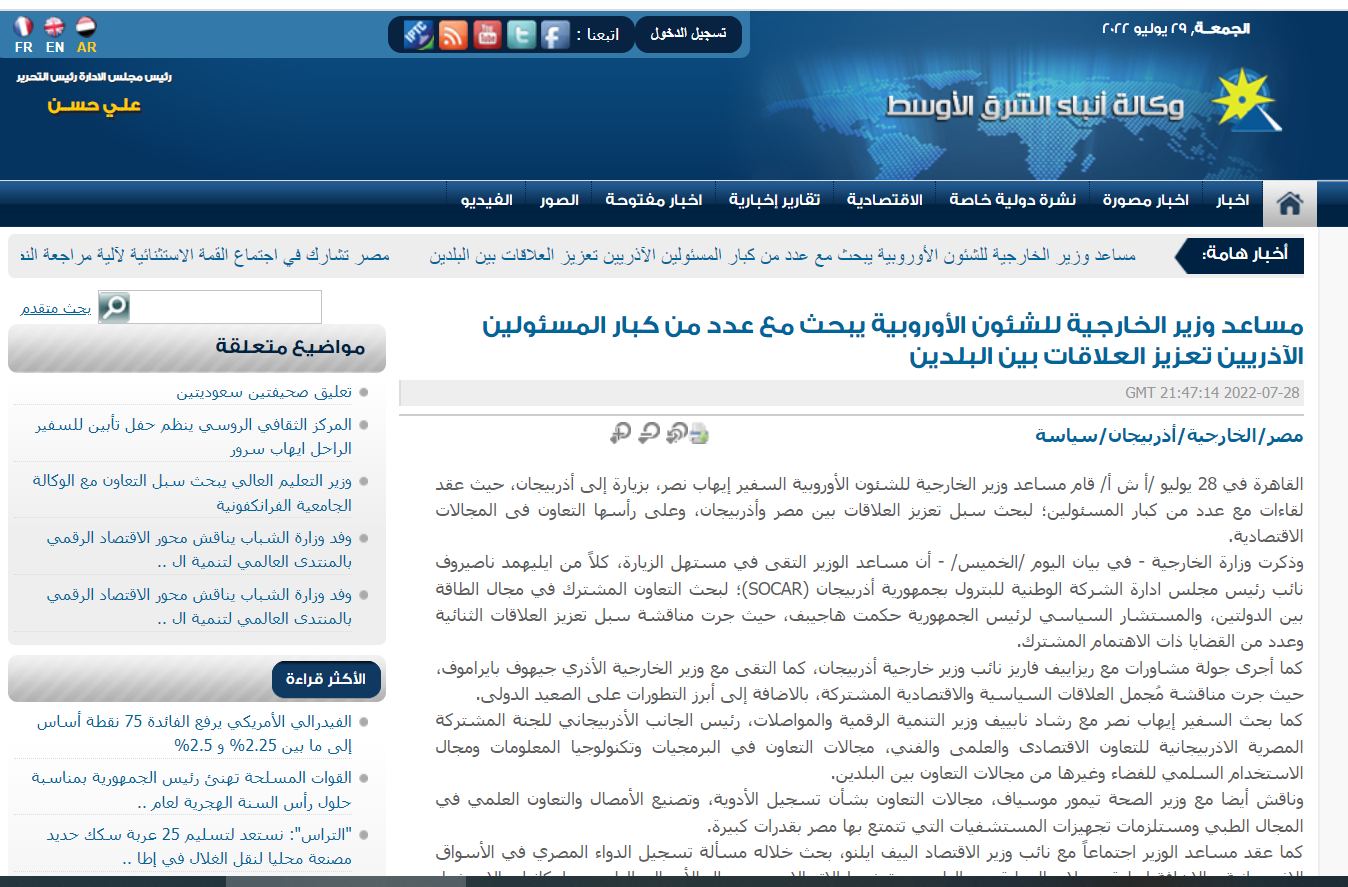Open the الصور menu item
The width and height of the screenshot is (1348, 887).
(x=559, y=200)
